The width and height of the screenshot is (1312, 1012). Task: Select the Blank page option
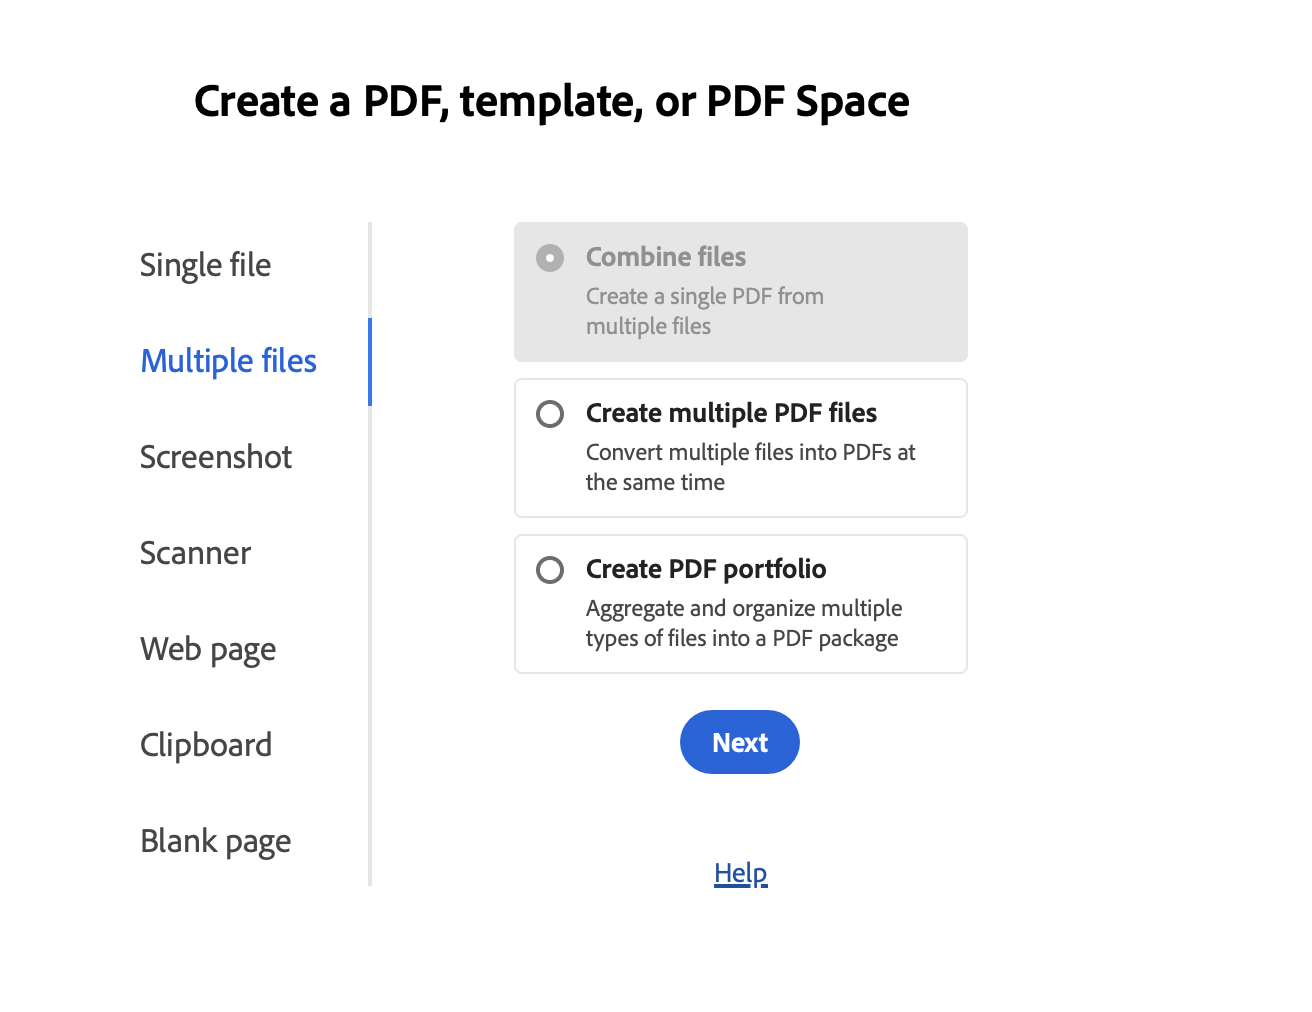click(x=215, y=840)
